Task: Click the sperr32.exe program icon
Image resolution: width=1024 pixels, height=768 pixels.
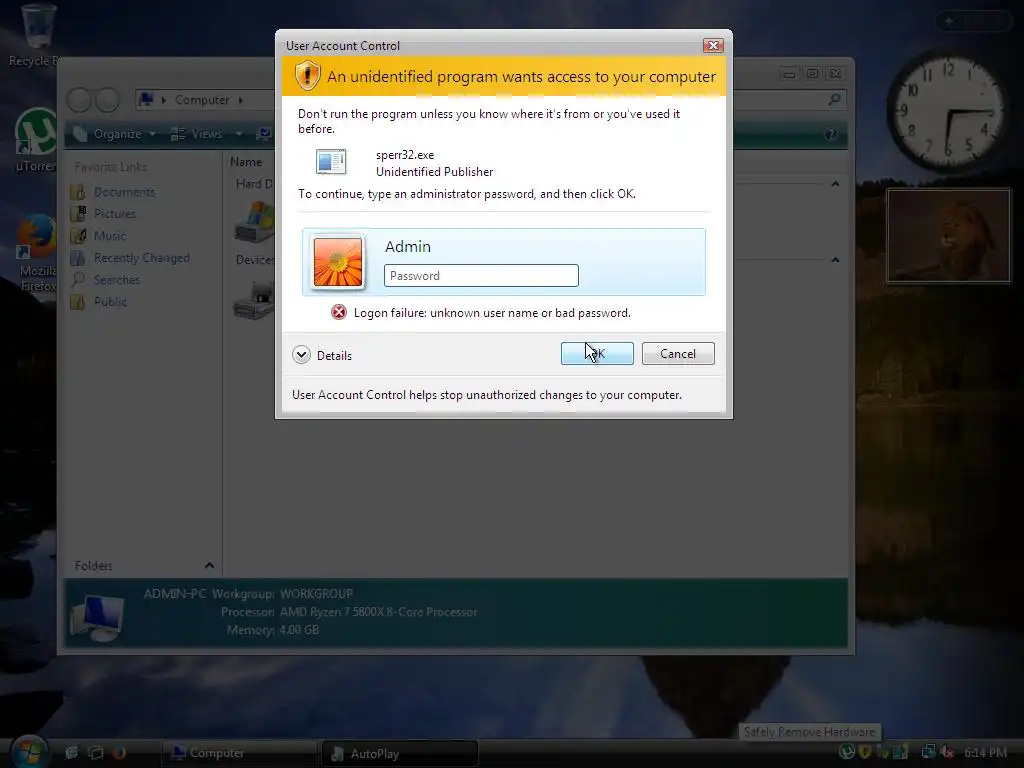Action: [331, 161]
